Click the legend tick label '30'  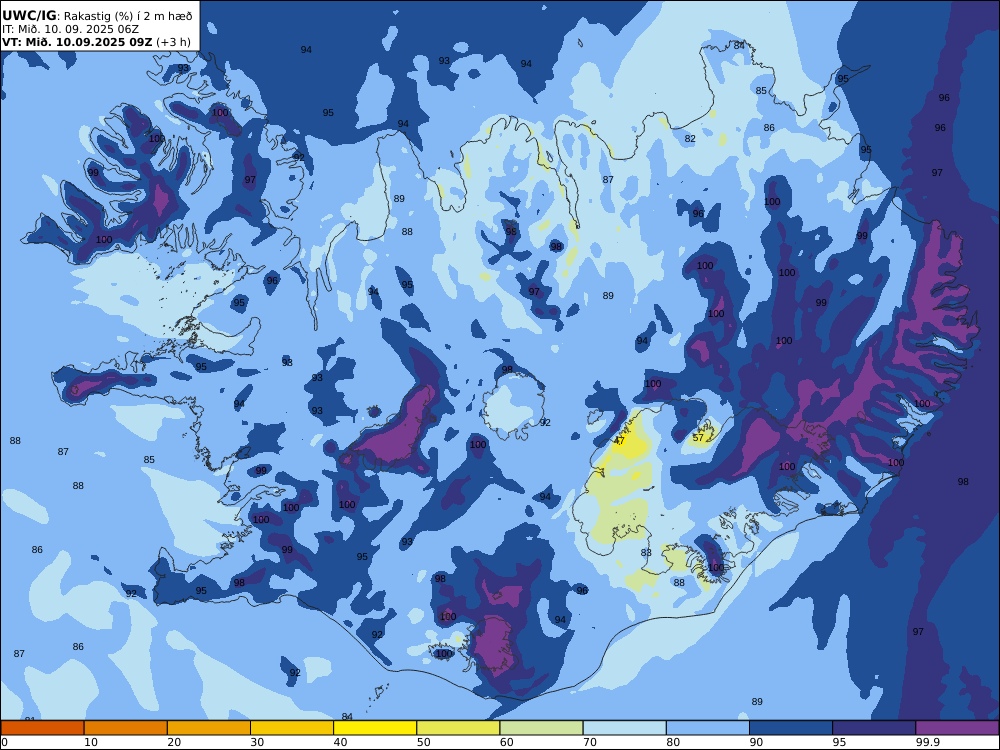(258, 742)
